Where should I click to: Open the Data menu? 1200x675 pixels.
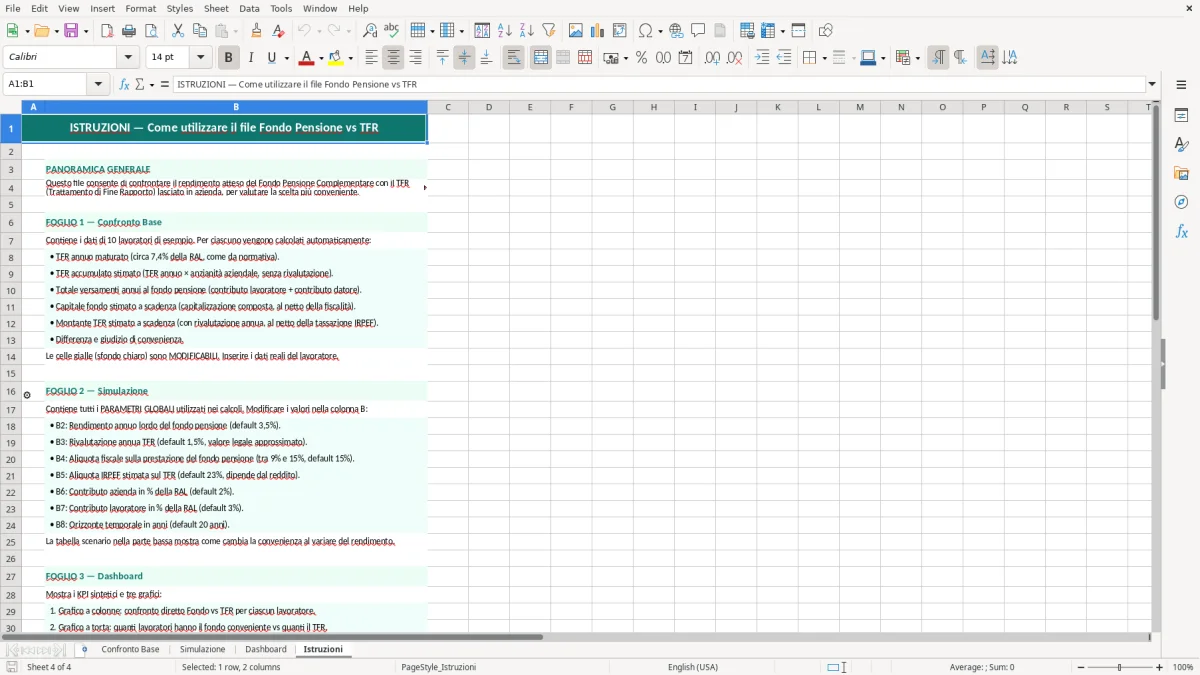coord(249,8)
